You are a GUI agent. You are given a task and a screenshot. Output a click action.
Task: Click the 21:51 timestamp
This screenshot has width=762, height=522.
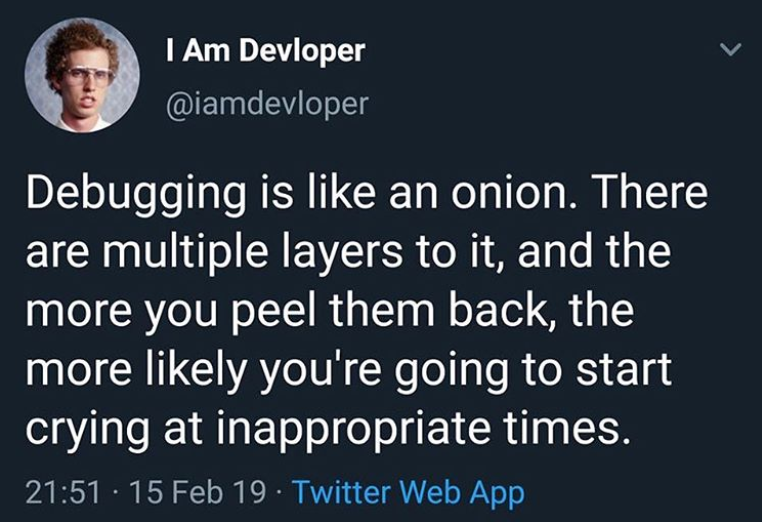coord(63,492)
